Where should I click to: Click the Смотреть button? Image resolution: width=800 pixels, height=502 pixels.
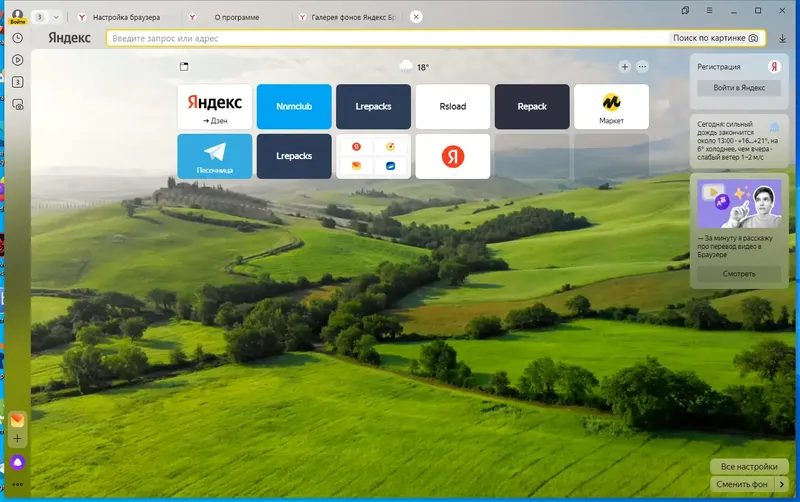click(x=739, y=274)
